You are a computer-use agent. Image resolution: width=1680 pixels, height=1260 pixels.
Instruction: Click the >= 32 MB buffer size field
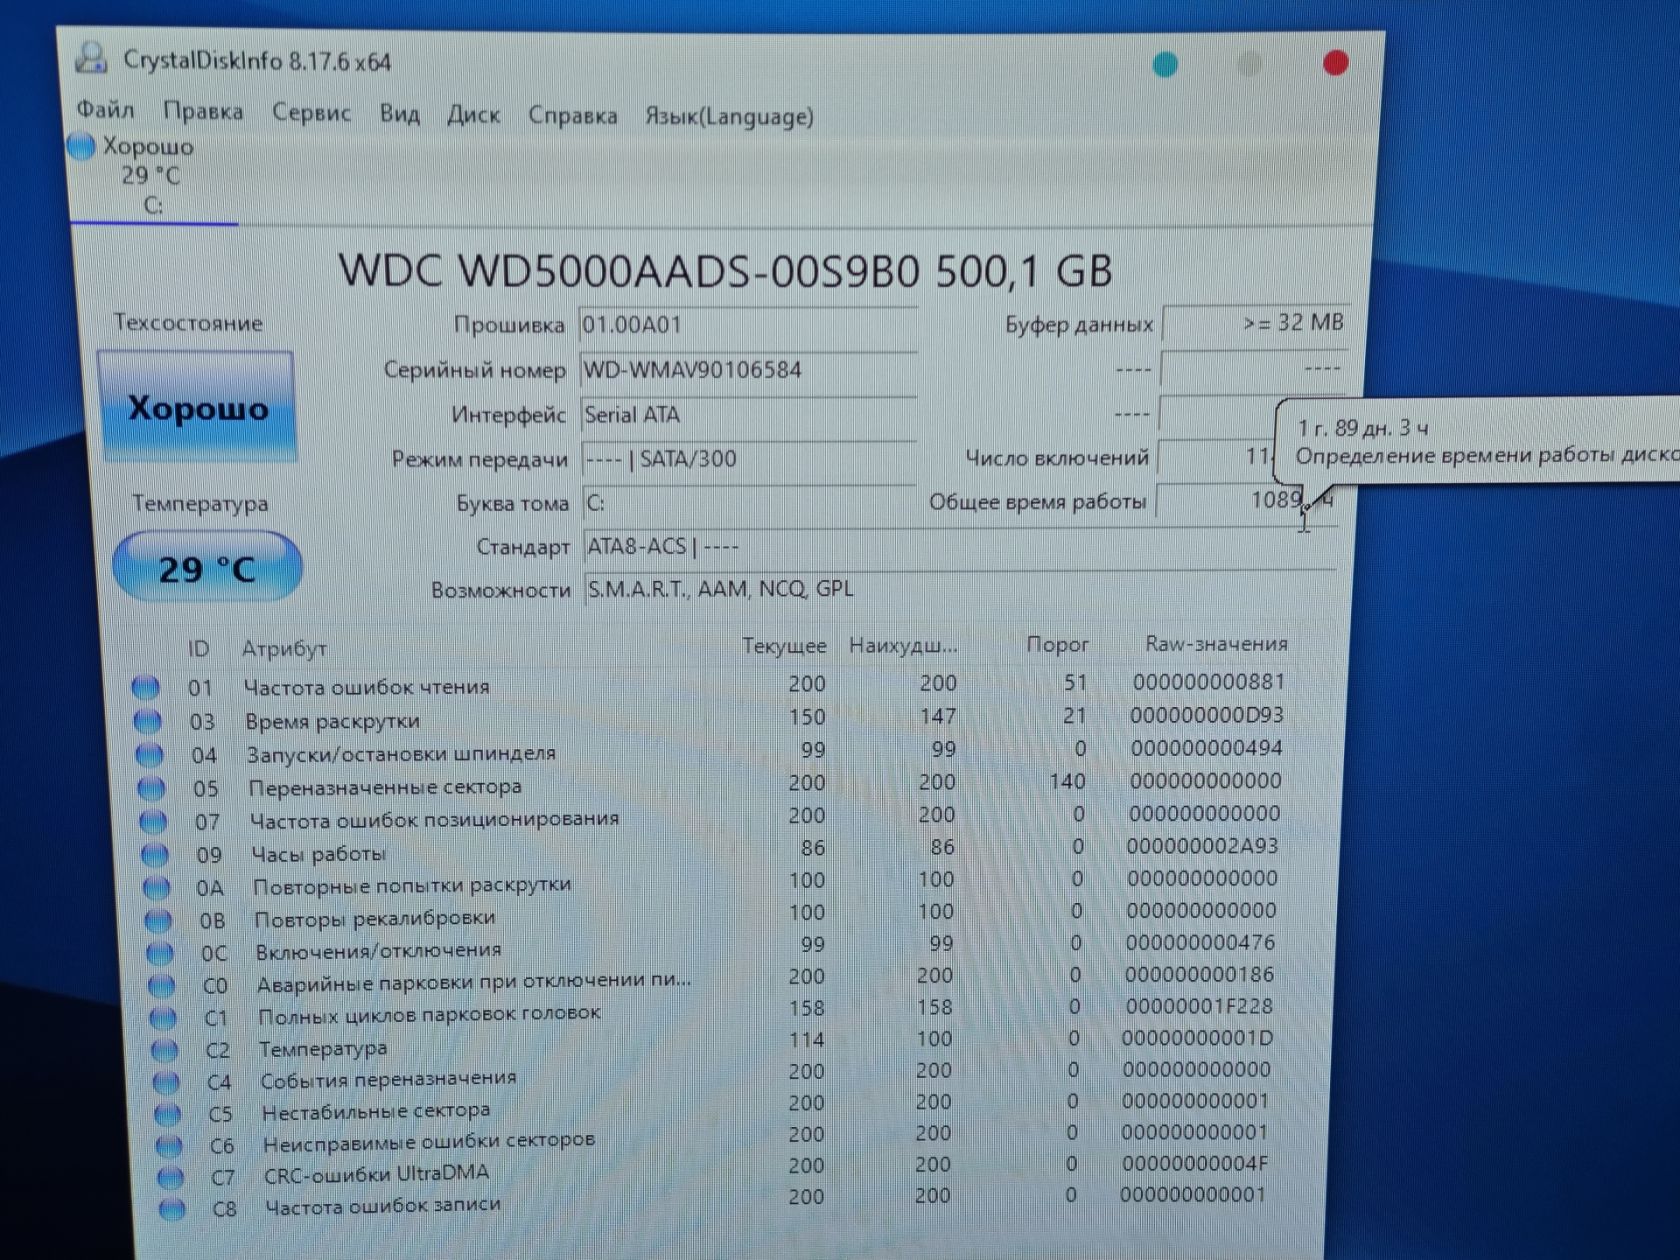click(1256, 323)
